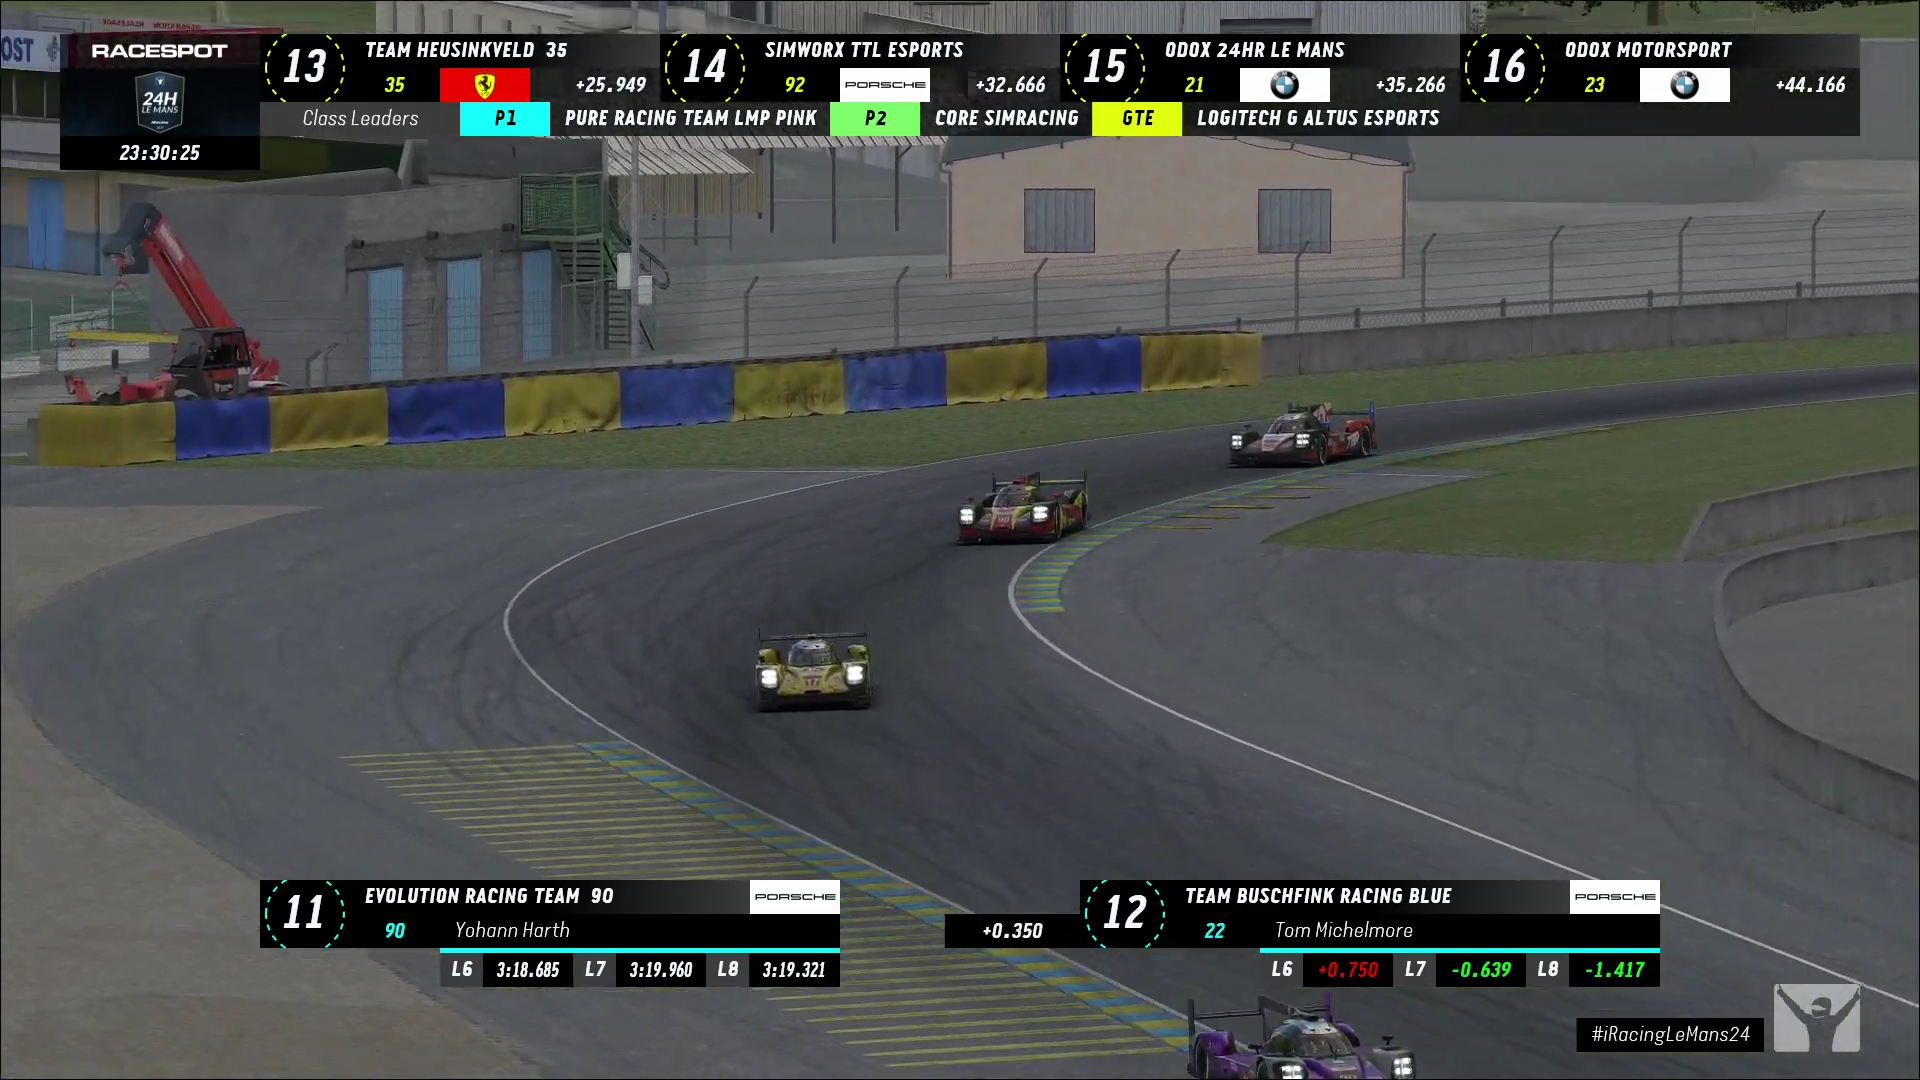Click the red L6 +0.750 delta
The image size is (1920, 1080).
[x=1347, y=970]
